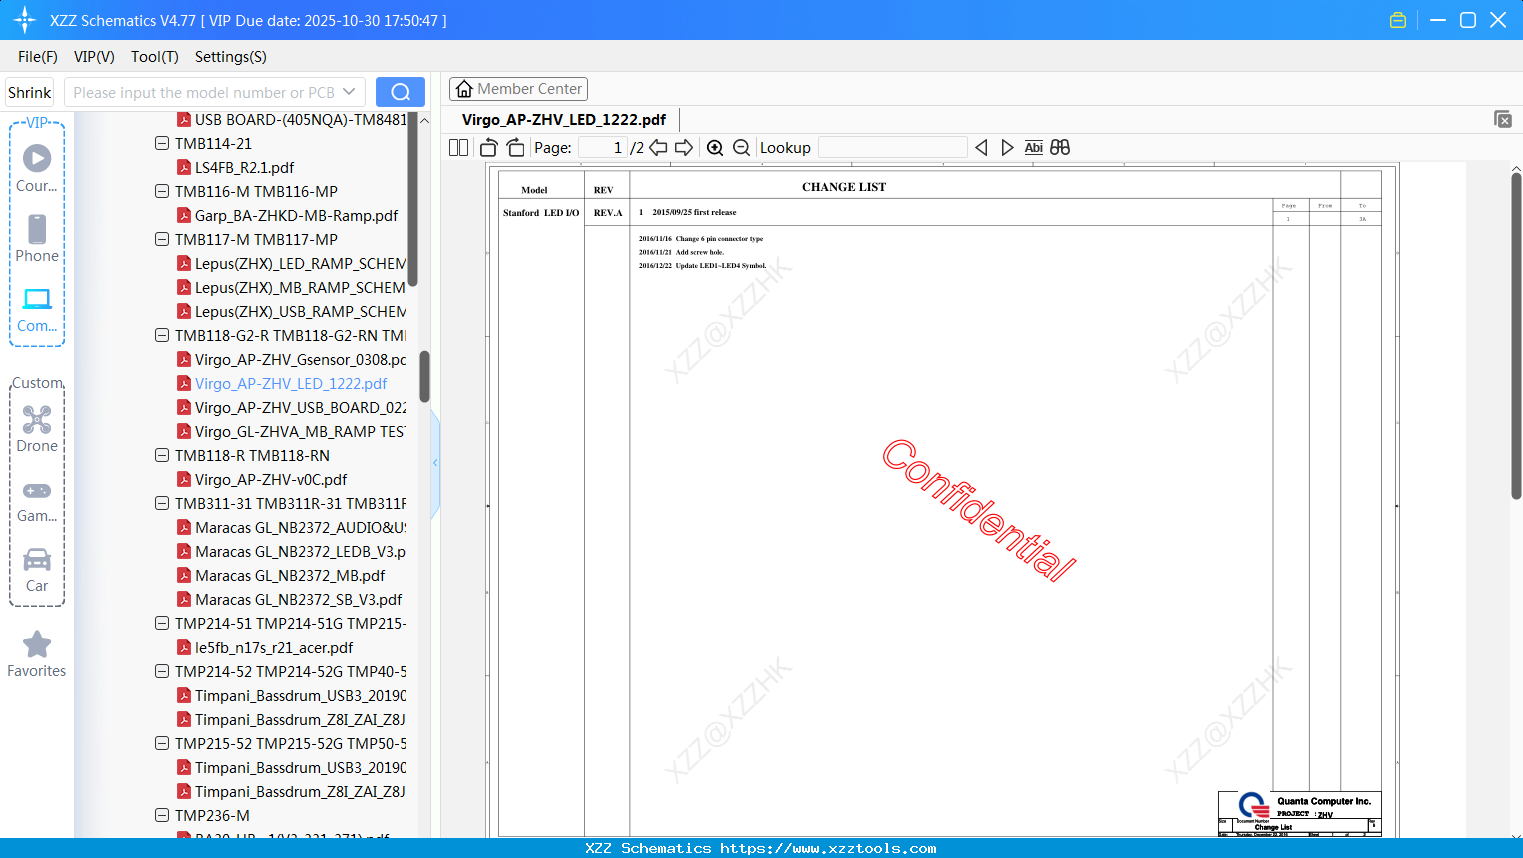Find next lookup match triangle
Viewport: 1523px width, 858px height.
(x=1007, y=148)
